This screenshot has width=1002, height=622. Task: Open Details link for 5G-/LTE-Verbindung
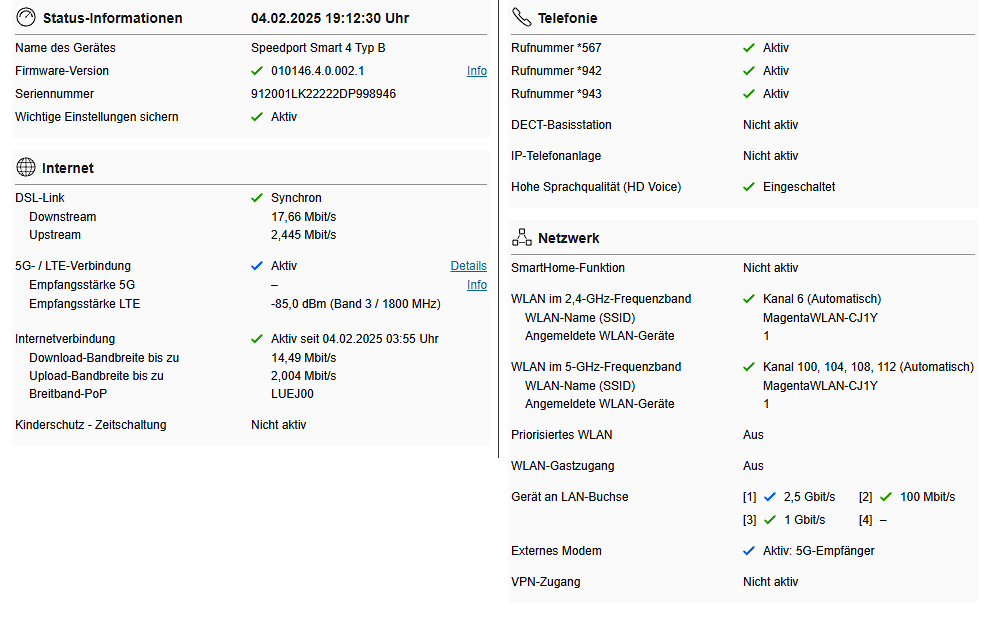468,266
